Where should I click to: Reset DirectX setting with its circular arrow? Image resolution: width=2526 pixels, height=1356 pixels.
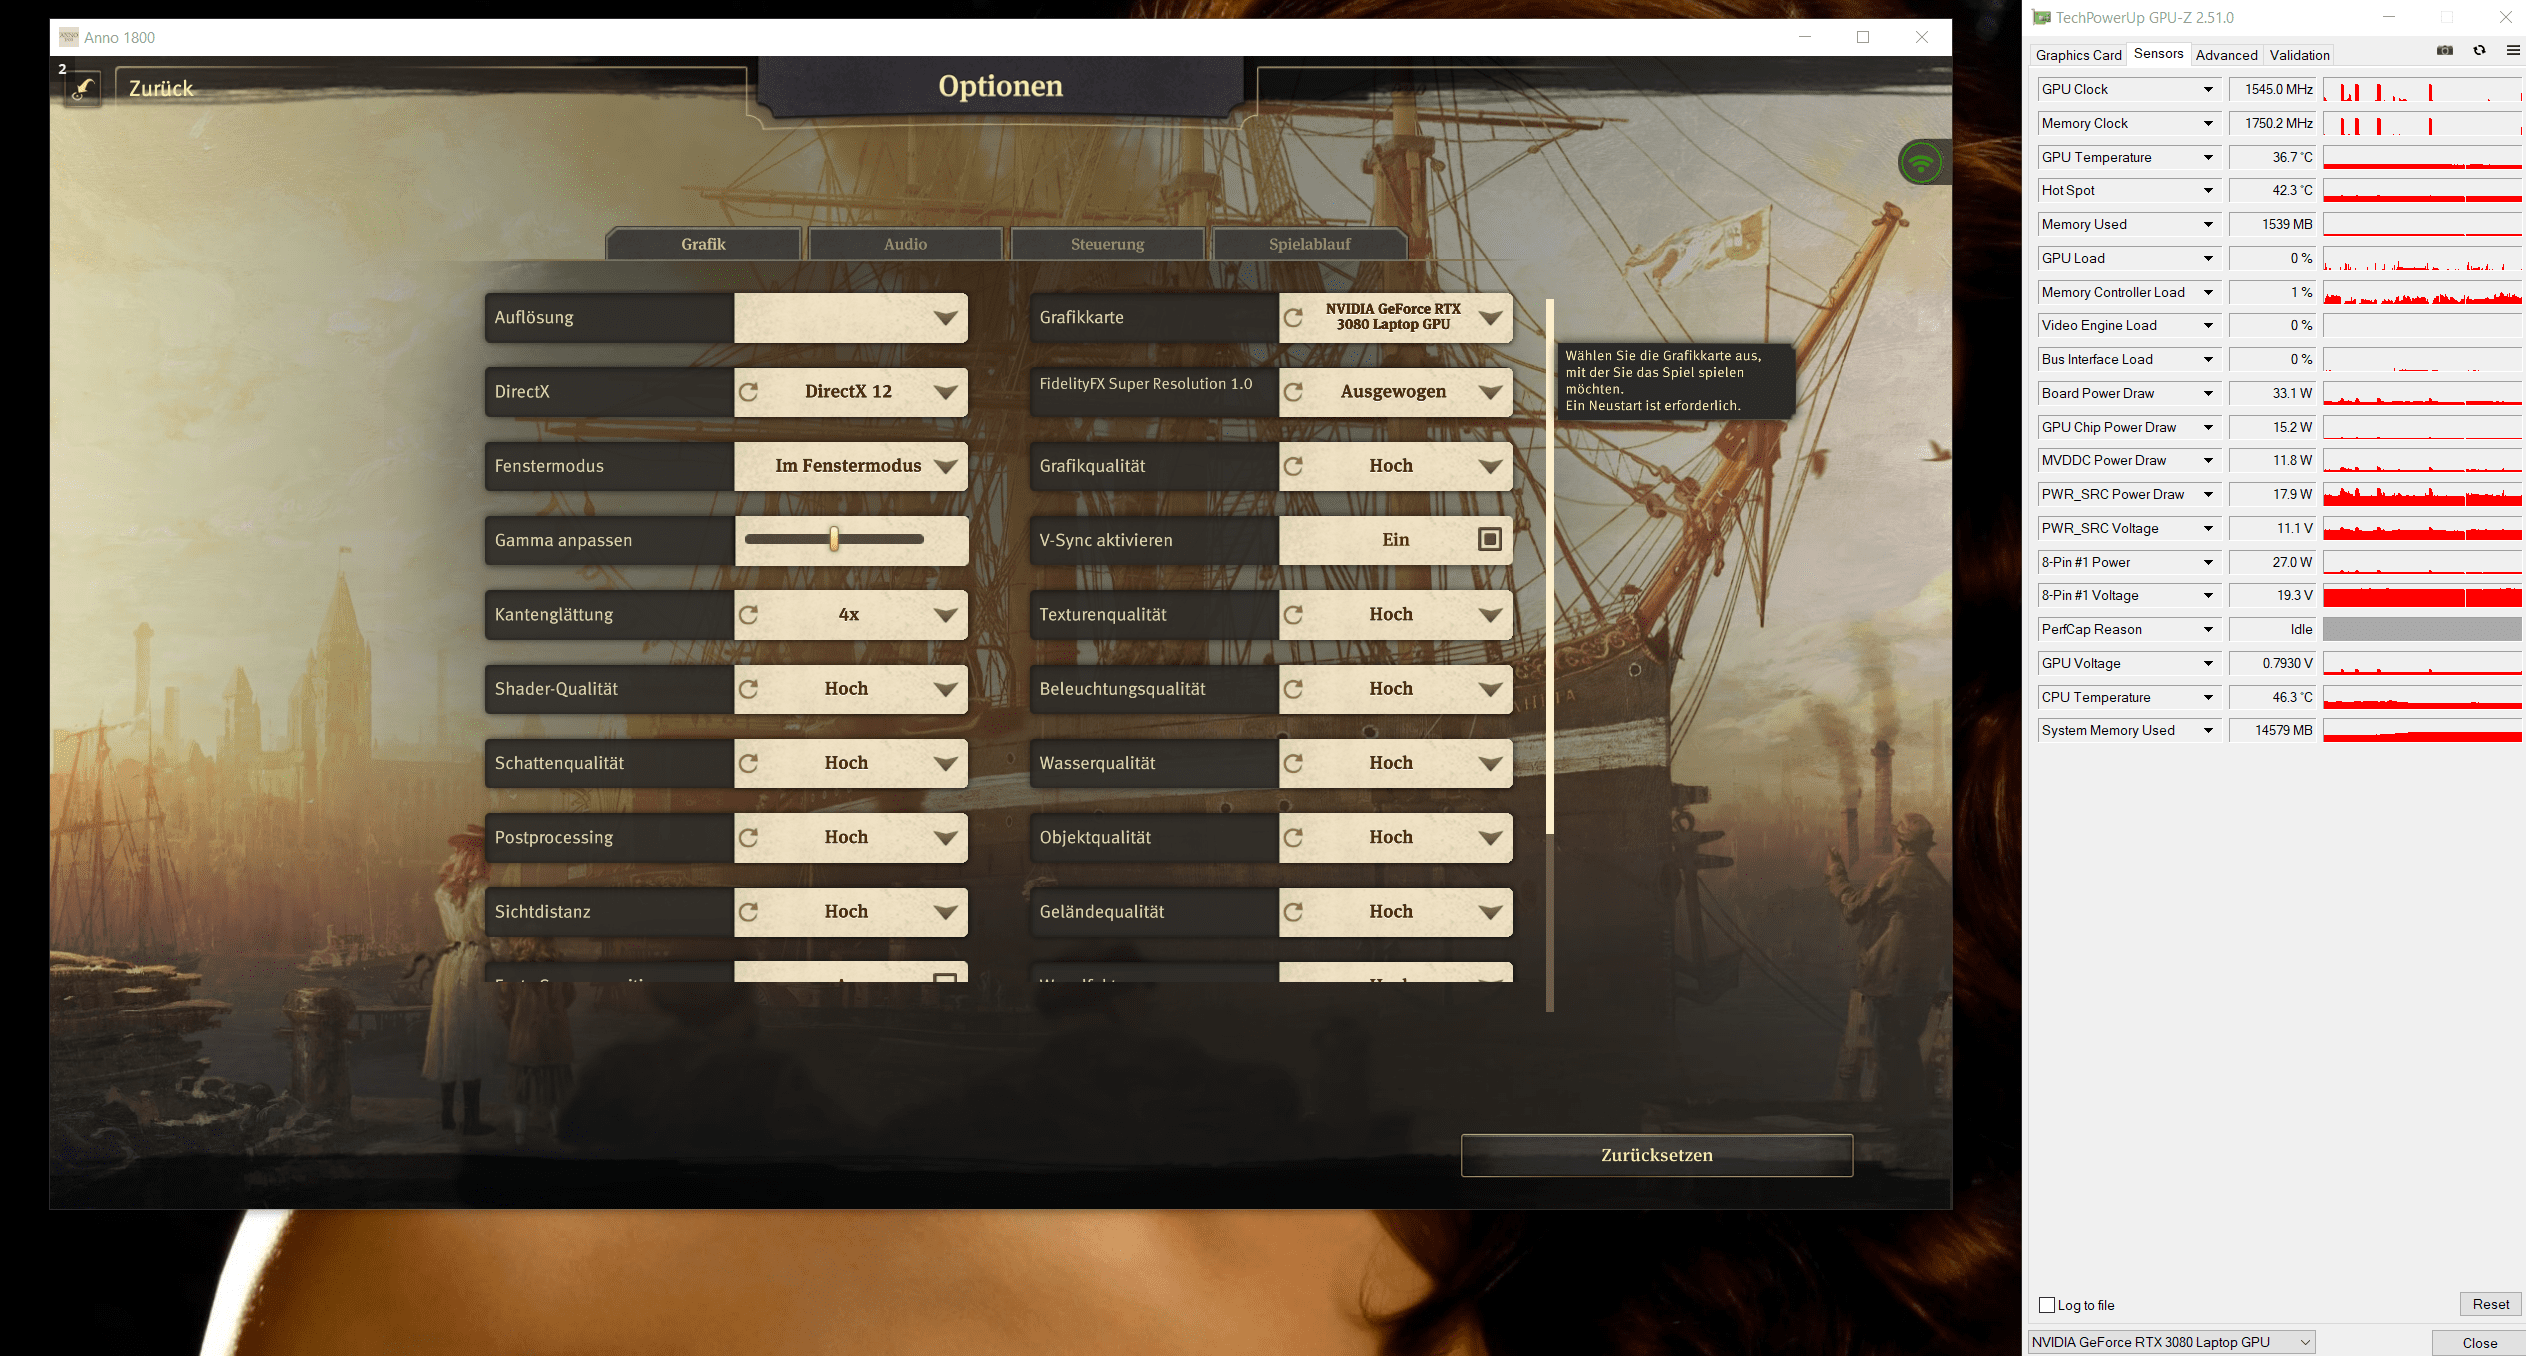(x=749, y=392)
